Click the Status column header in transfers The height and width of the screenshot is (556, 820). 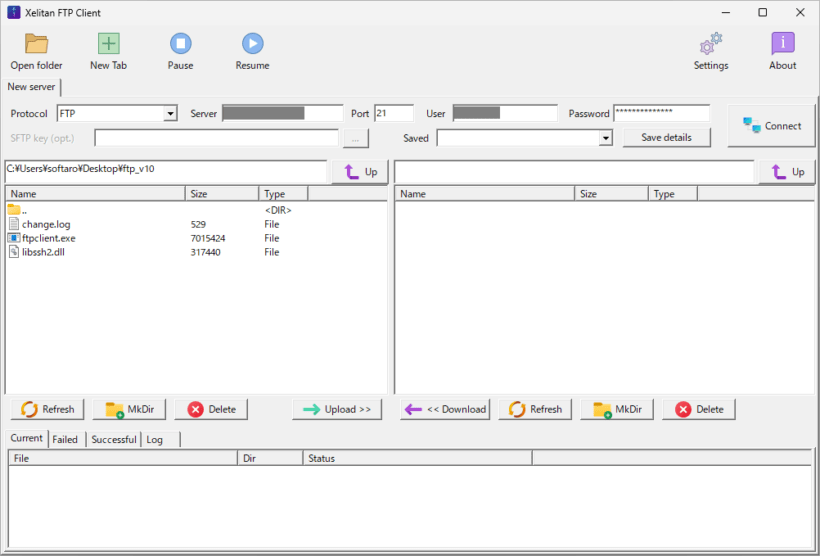(x=418, y=459)
